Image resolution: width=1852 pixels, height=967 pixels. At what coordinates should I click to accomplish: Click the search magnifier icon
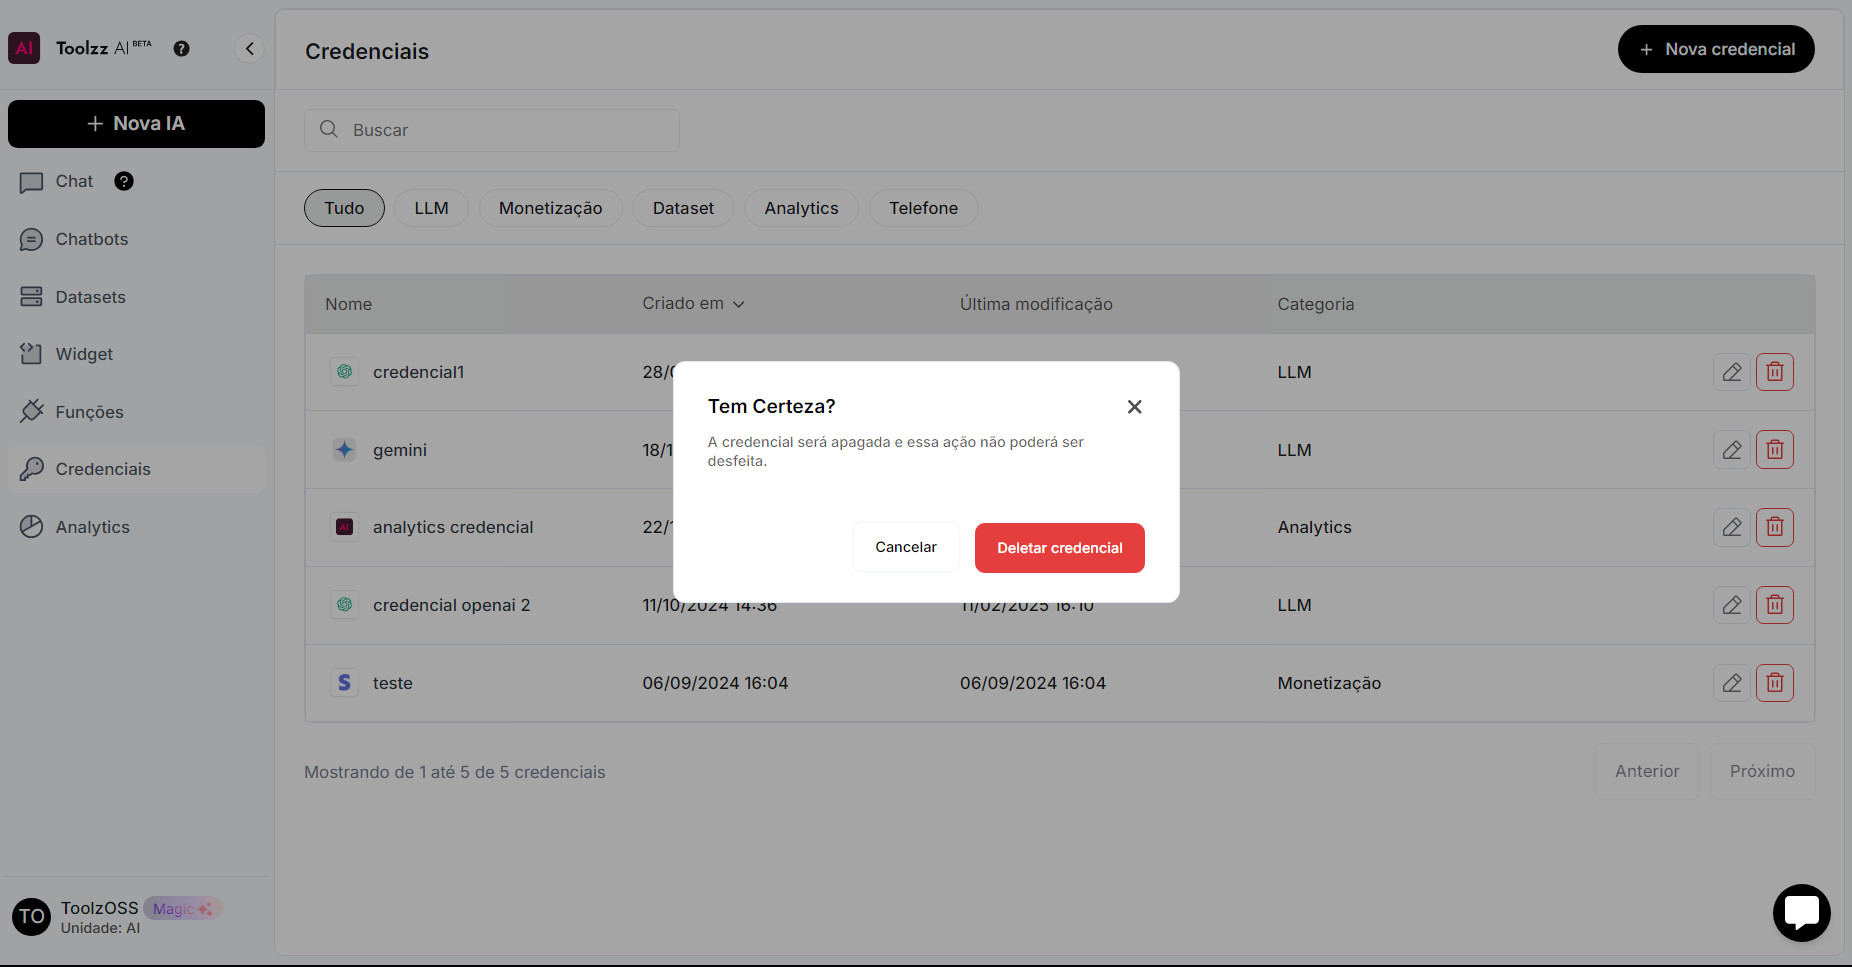328,129
